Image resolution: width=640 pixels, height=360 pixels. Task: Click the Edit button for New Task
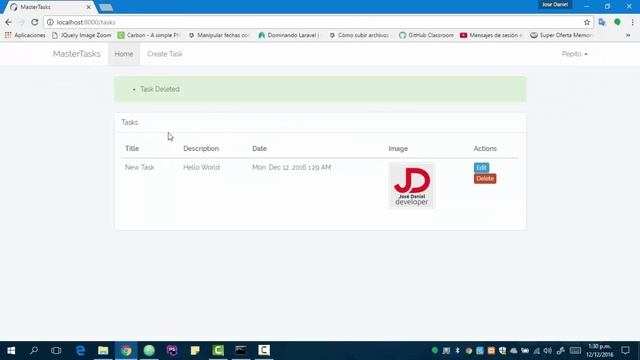481,167
